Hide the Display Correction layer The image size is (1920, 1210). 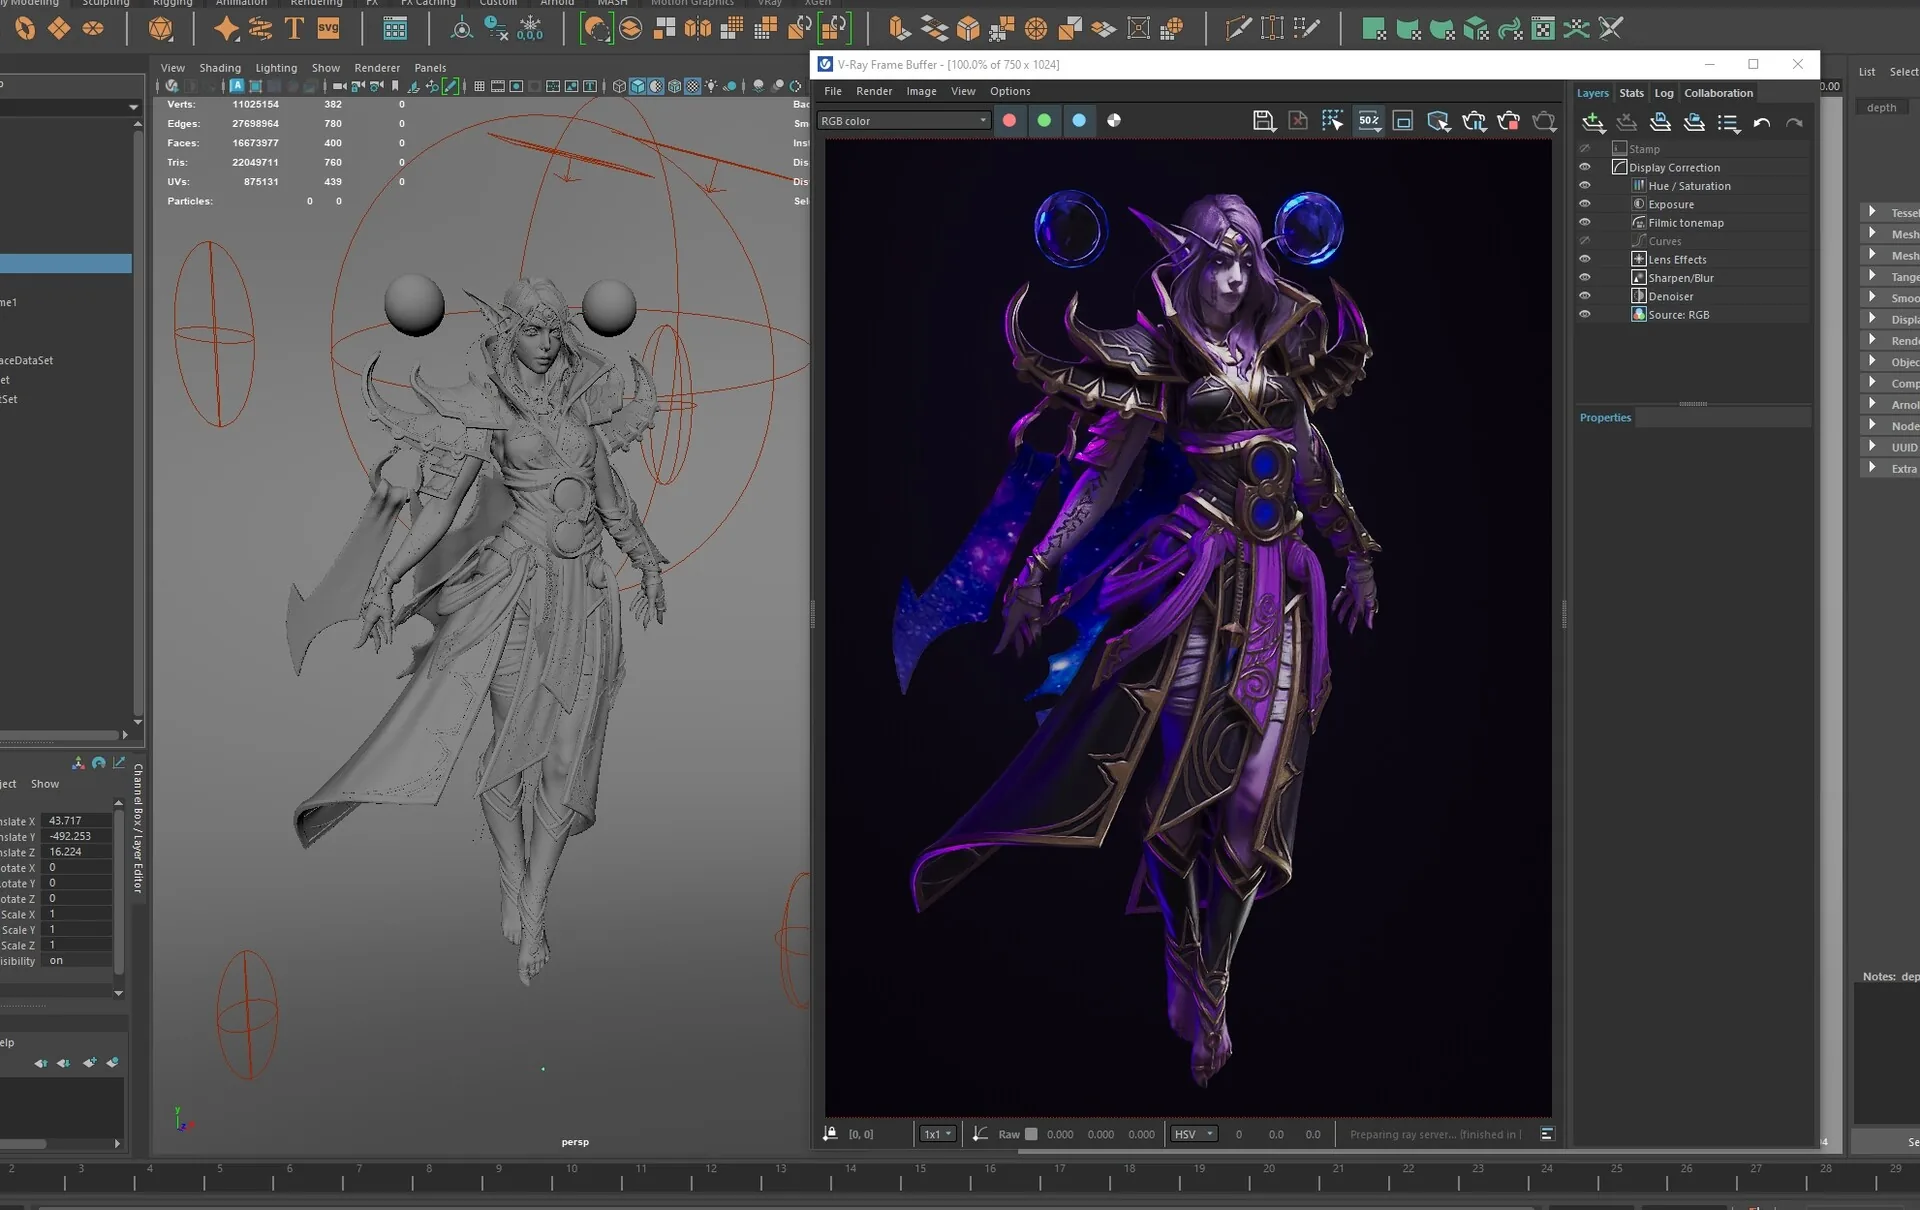click(x=1585, y=167)
